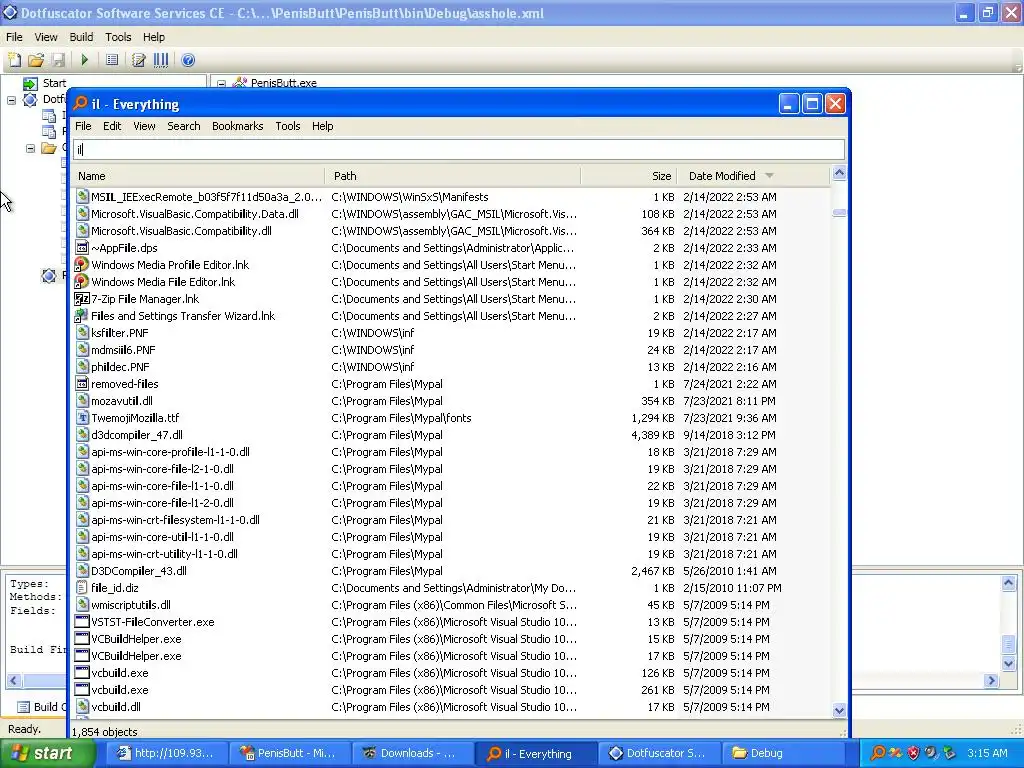This screenshot has width=1024, height=768.
Task: Click the Open Project folder icon in Dotfuscator toolbar
Action: pos(36,60)
